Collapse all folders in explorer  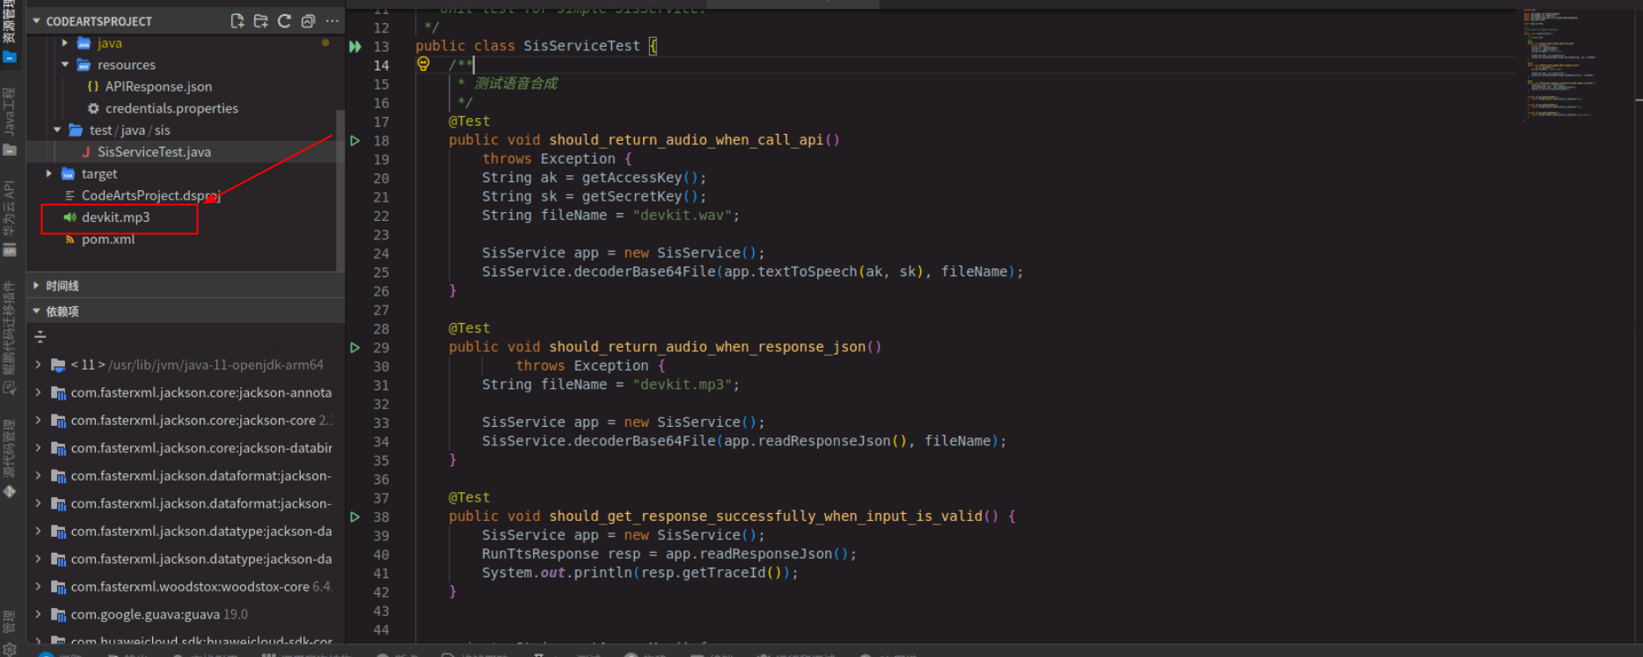pos(308,21)
